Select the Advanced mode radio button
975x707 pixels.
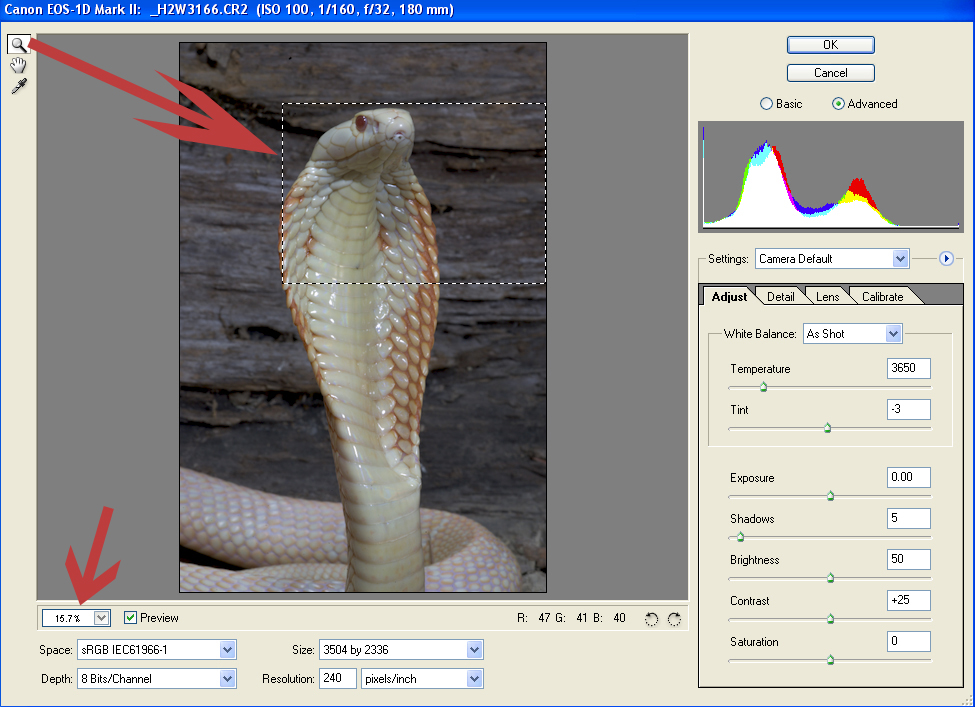click(838, 103)
